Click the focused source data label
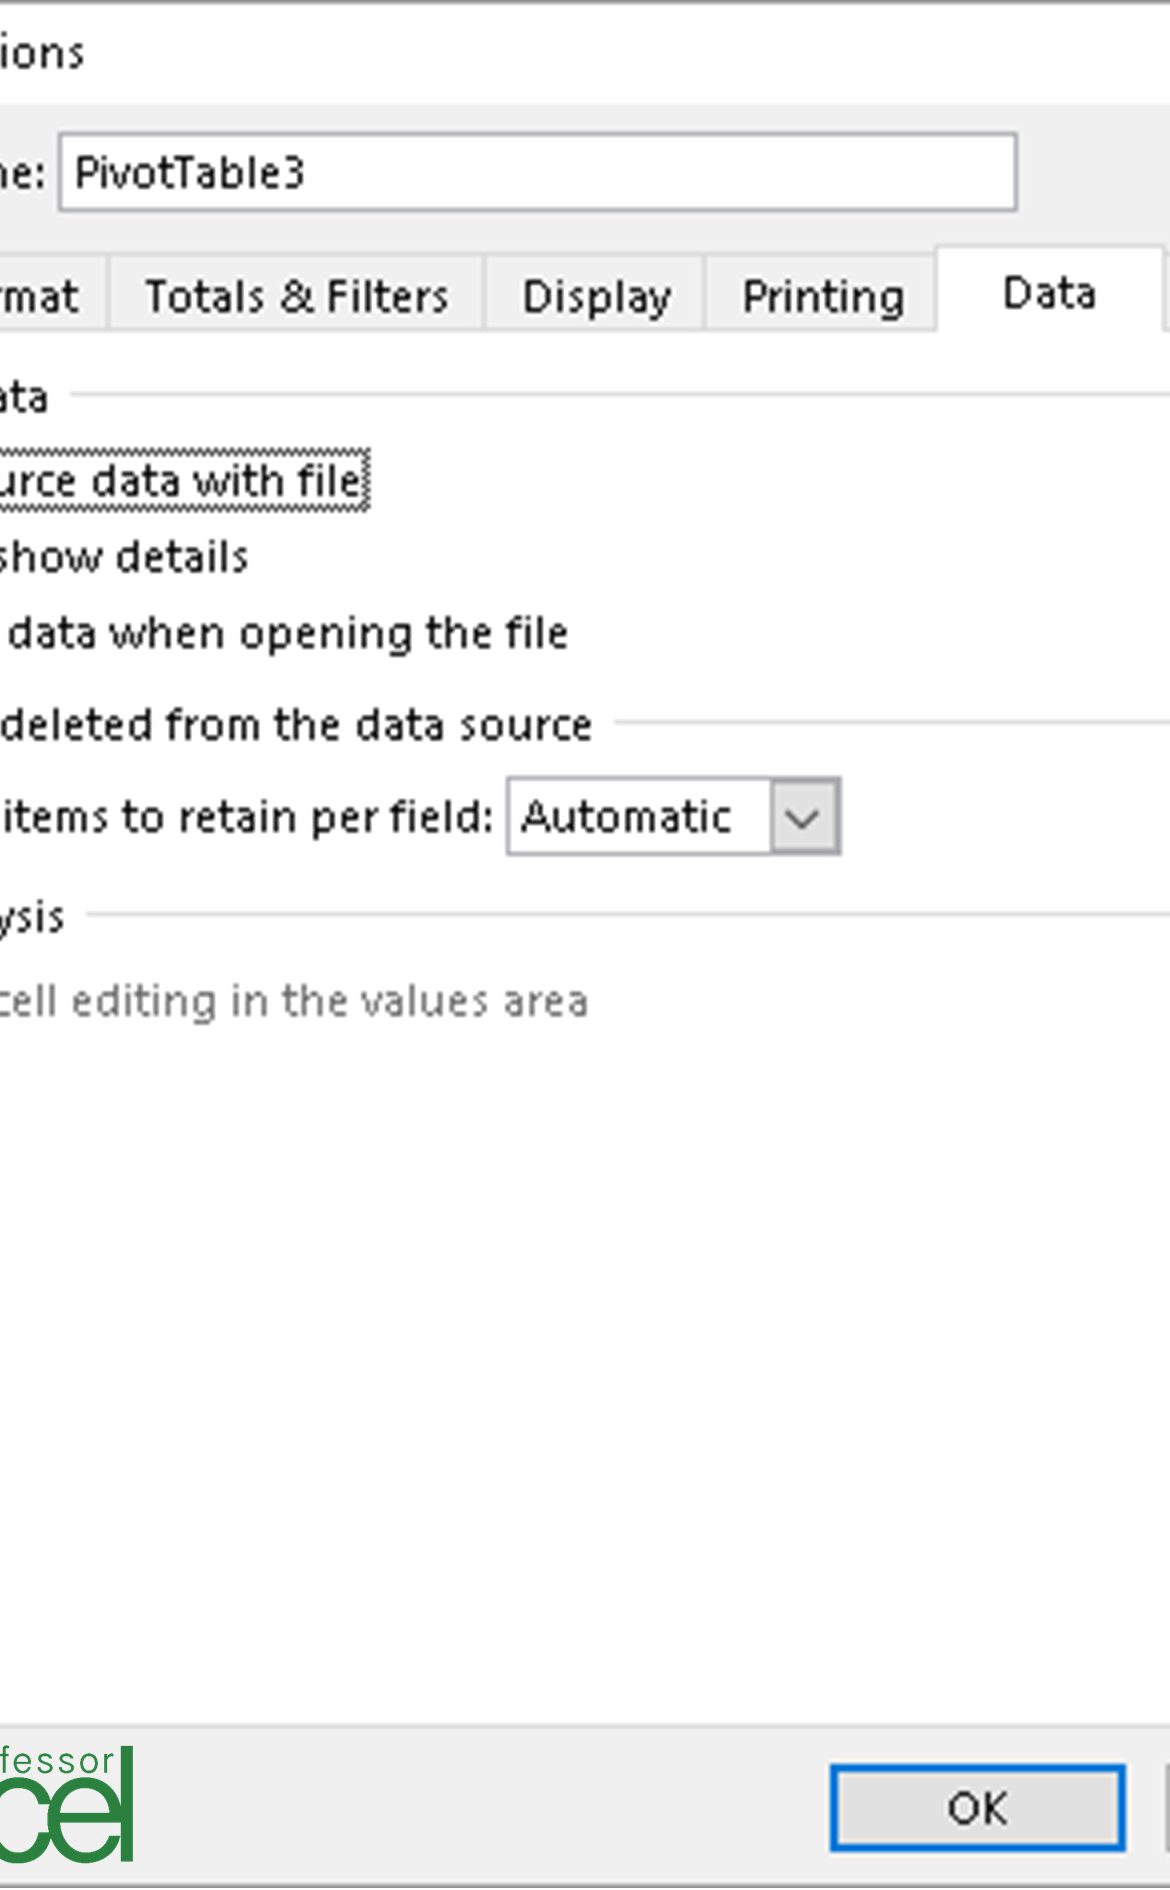The image size is (1170, 1890). click(x=180, y=480)
